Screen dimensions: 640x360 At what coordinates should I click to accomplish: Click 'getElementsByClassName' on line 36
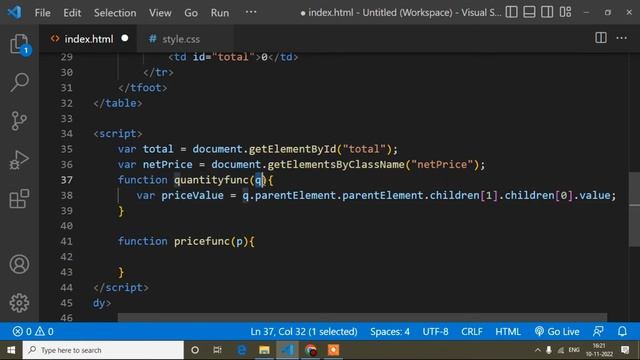pos(336,164)
